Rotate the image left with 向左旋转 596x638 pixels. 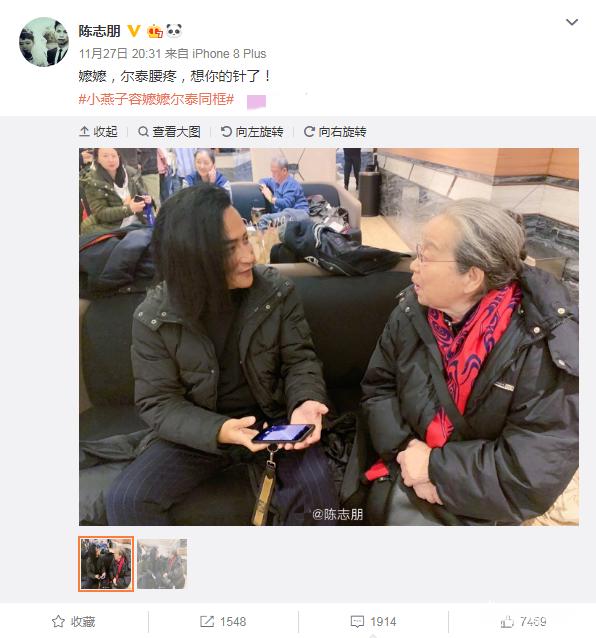(252, 132)
